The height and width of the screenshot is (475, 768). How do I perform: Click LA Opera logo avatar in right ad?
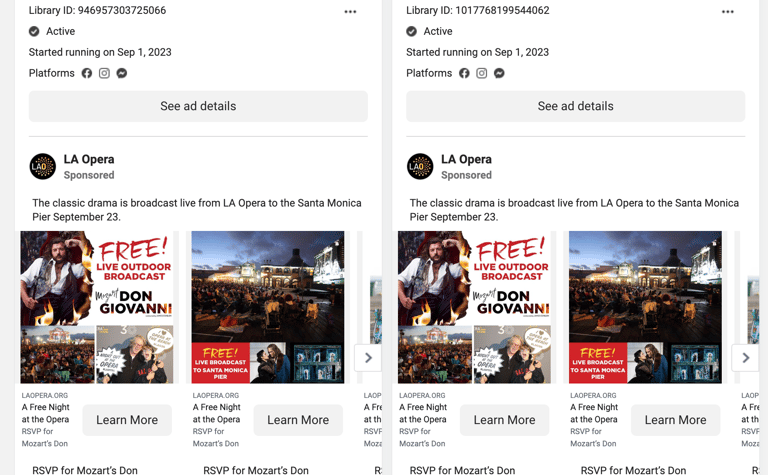click(x=420, y=166)
